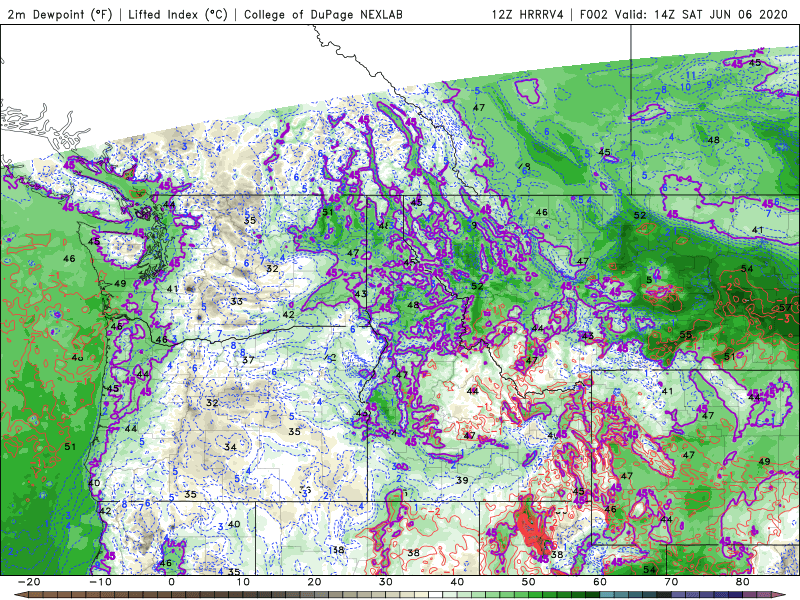Click the 60 label on the color scale
Screen dimensions: 800x600
600,582
